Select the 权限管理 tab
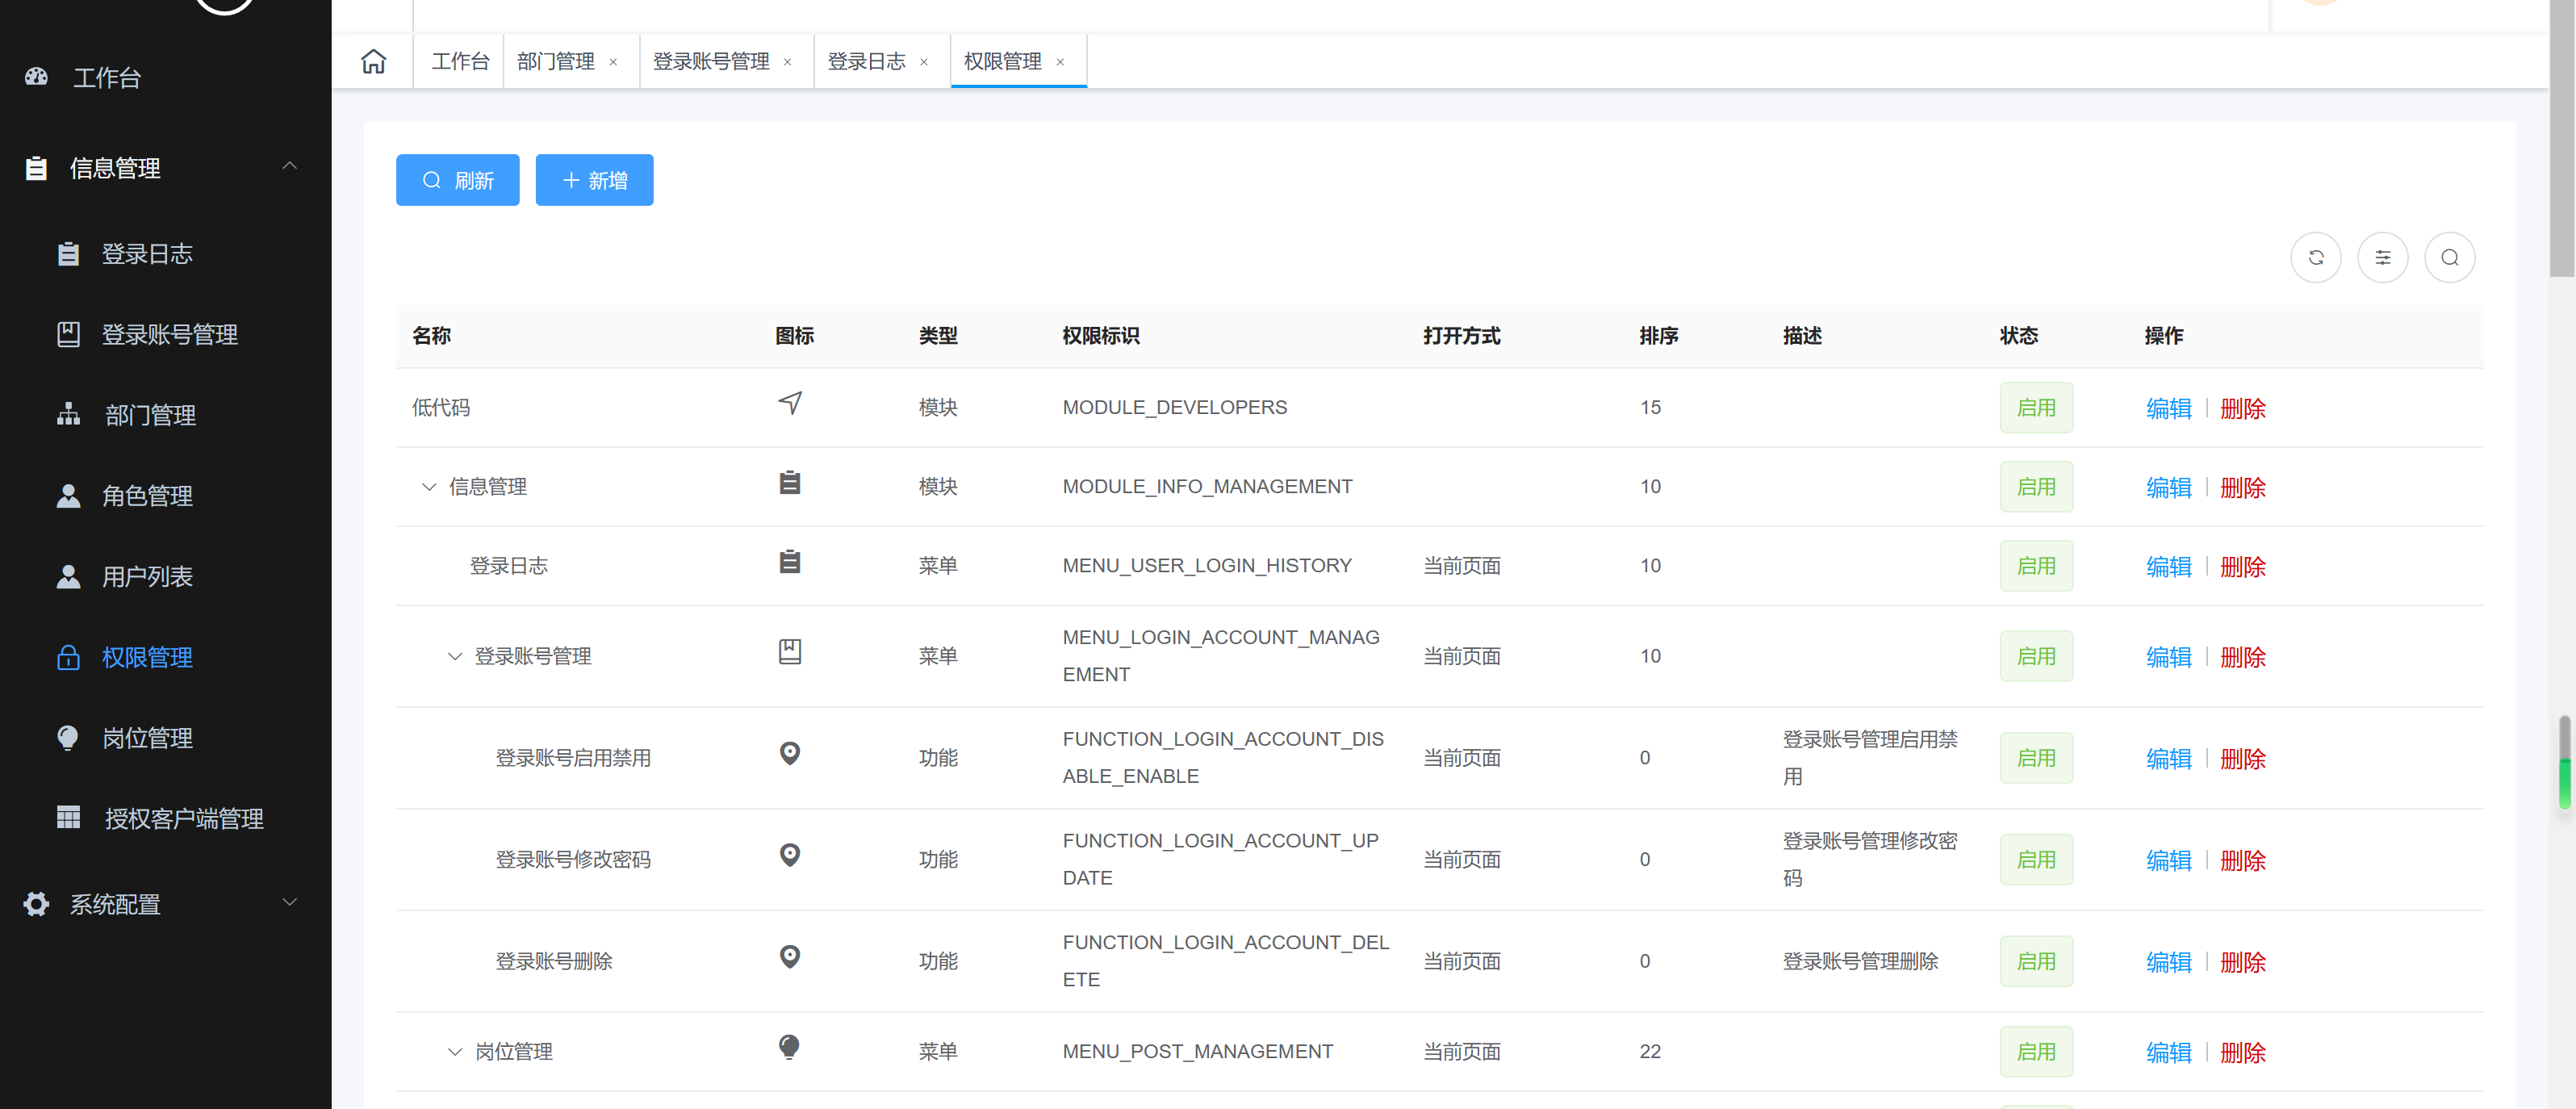 pos(1003,61)
